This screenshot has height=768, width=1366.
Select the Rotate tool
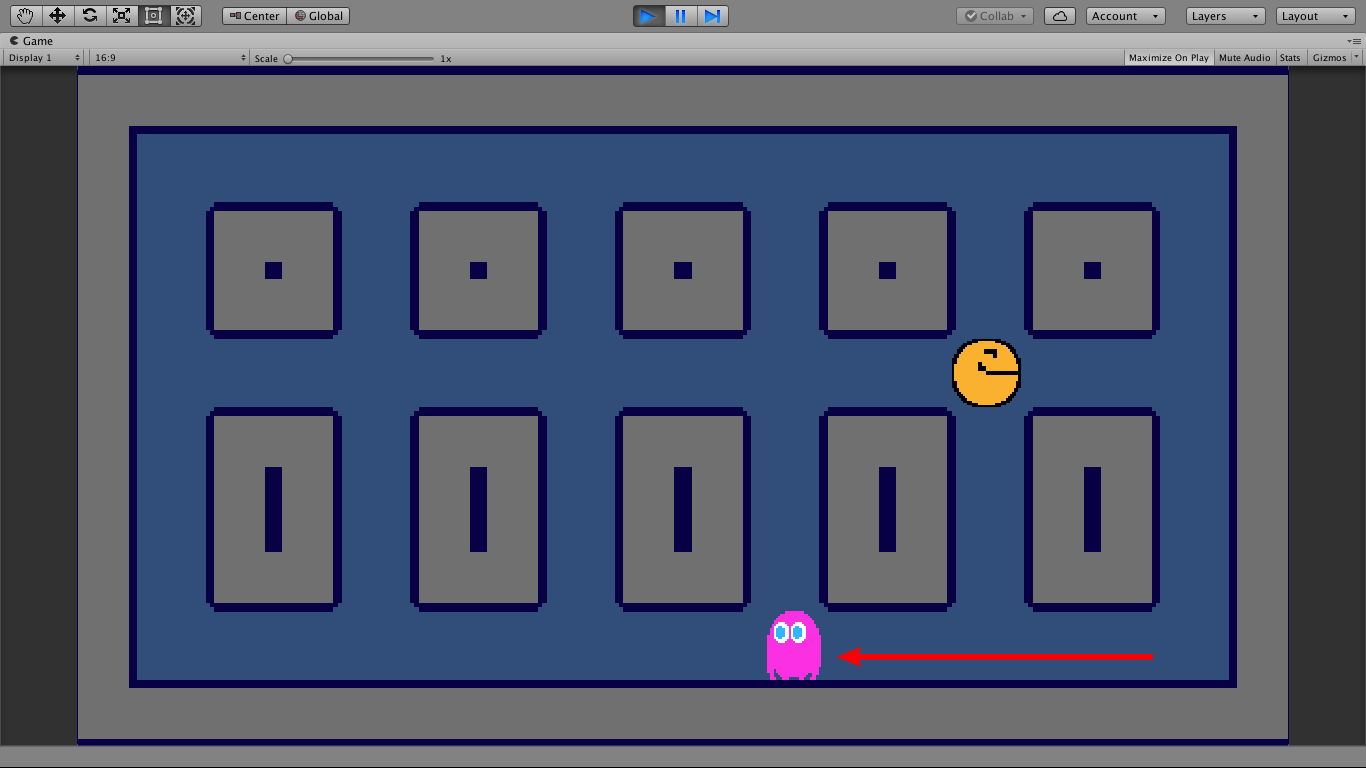pyautogui.click(x=90, y=16)
